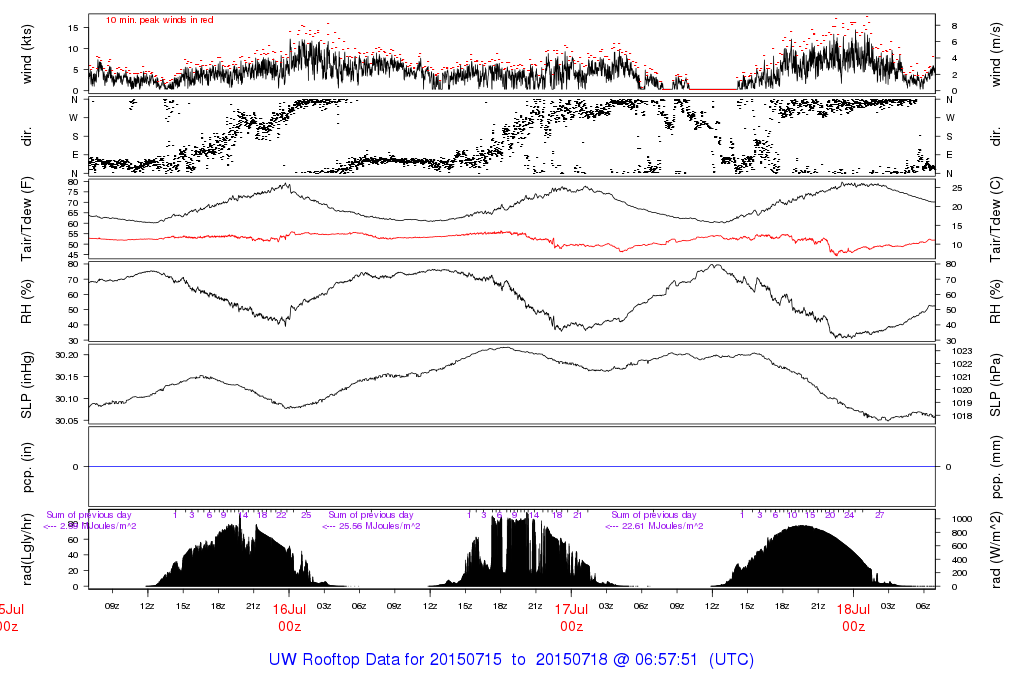Select the '1022' hPa tick value

click(x=963, y=364)
